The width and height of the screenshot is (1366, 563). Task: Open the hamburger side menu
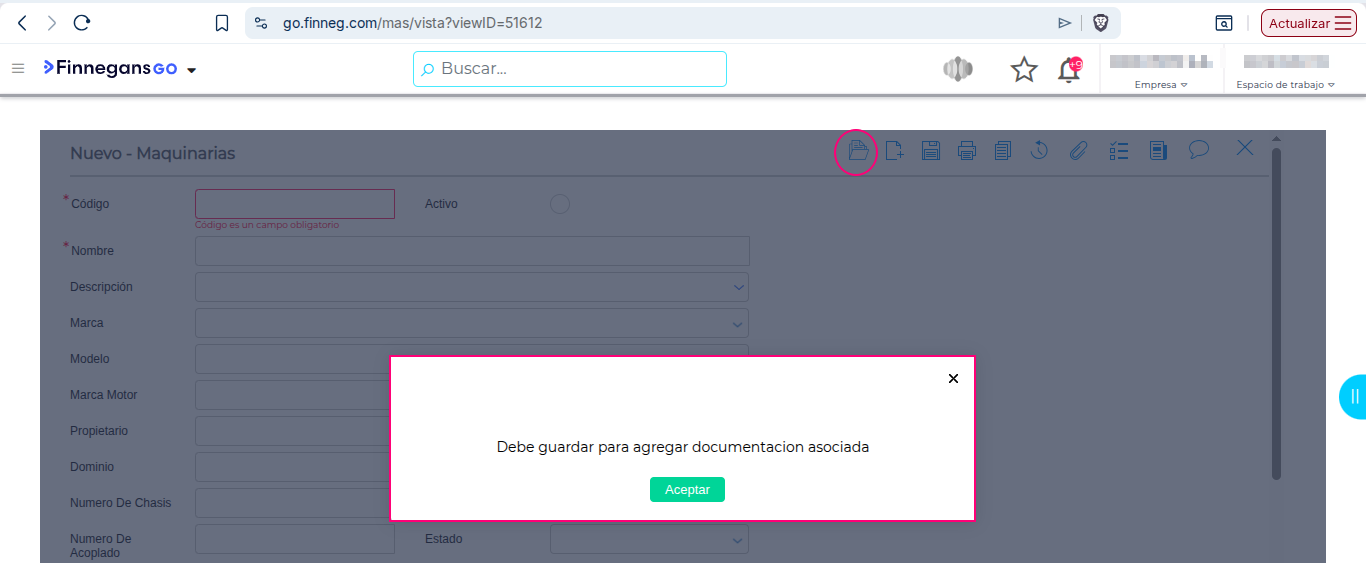tap(17, 69)
